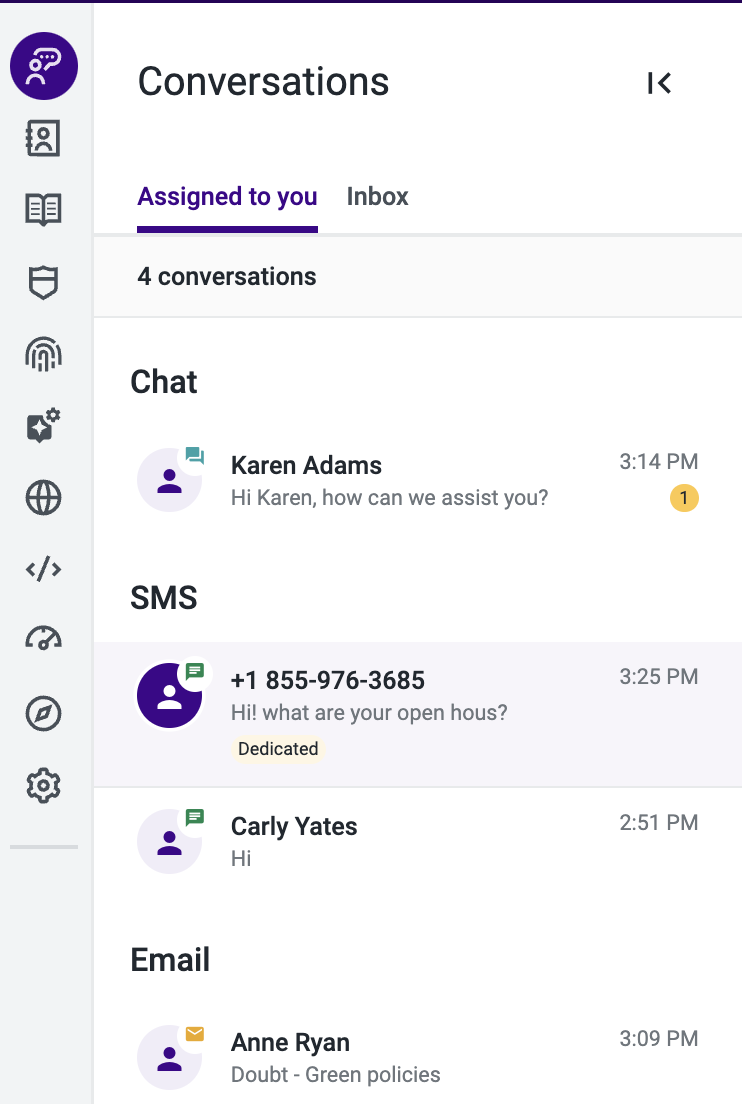Open Karen Adams chat conversation
The height and width of the screenshot is (1104, 742).
tap(417, 480)
